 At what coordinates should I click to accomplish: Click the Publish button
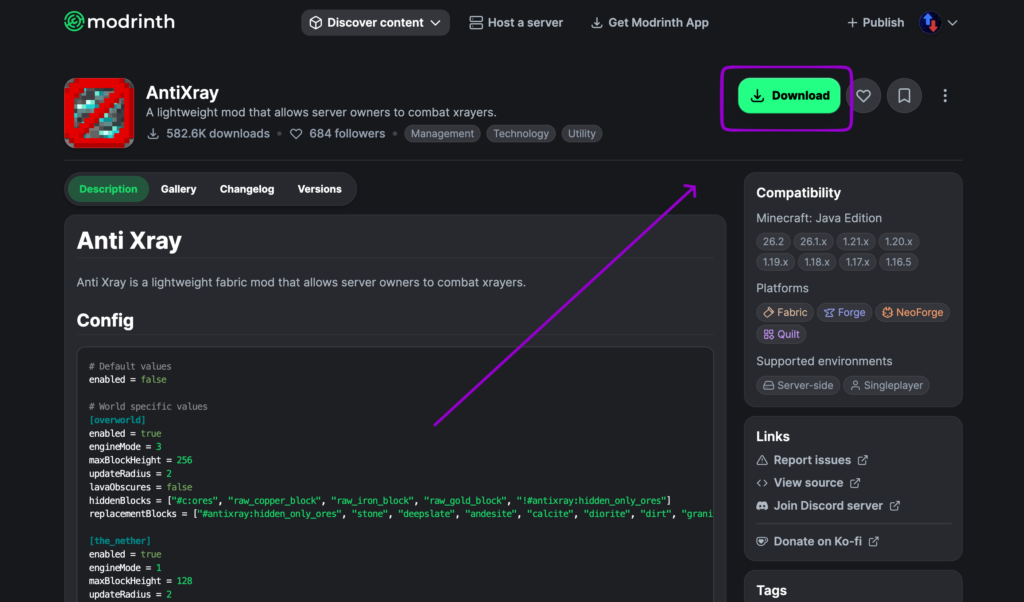pyautogui.click(x=875, y=22)
